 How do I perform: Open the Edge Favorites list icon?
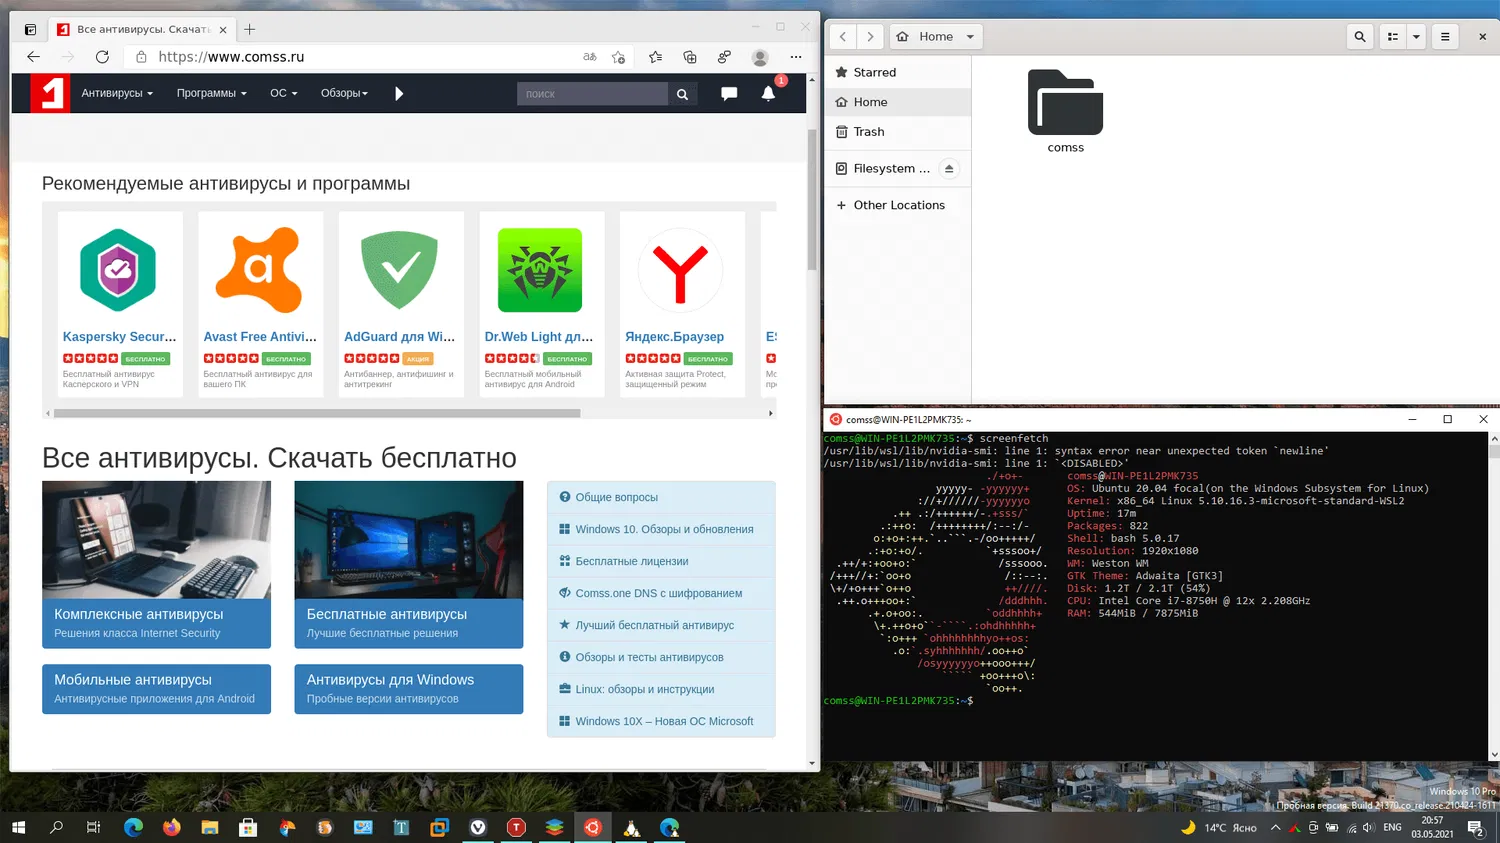coord(655,57)
